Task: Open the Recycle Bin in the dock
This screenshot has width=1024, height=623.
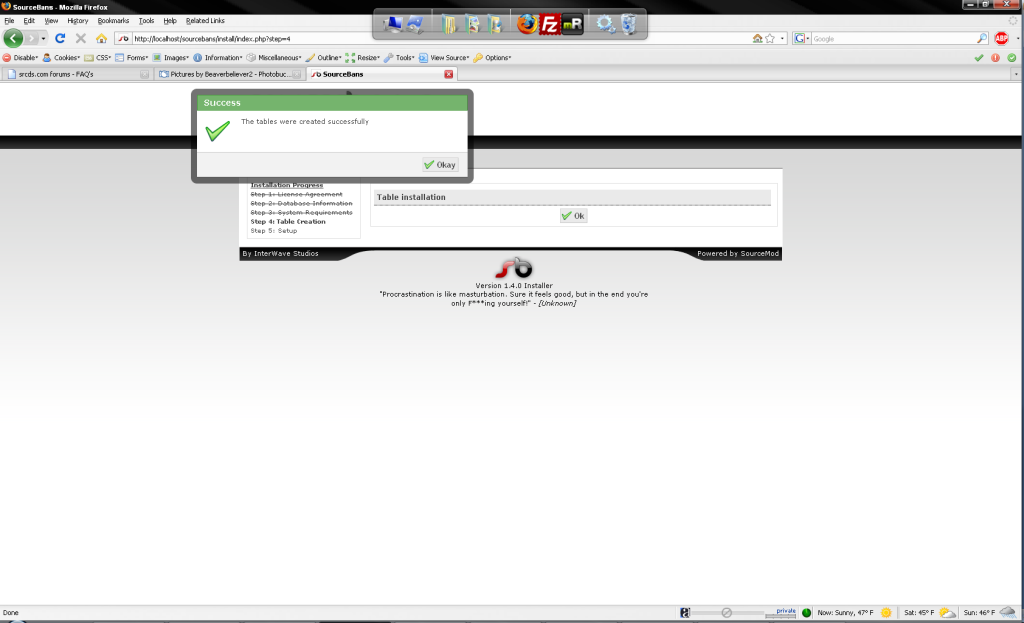Action: tap(628, 24)
